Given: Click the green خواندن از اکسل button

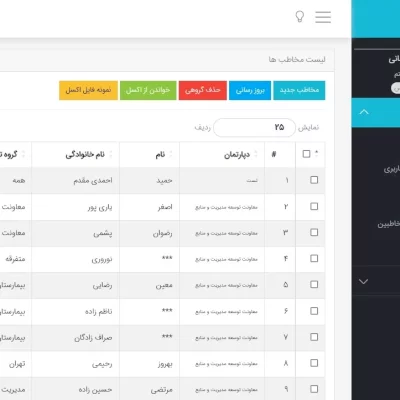Looking at the screenshot, I should point(148,90).
